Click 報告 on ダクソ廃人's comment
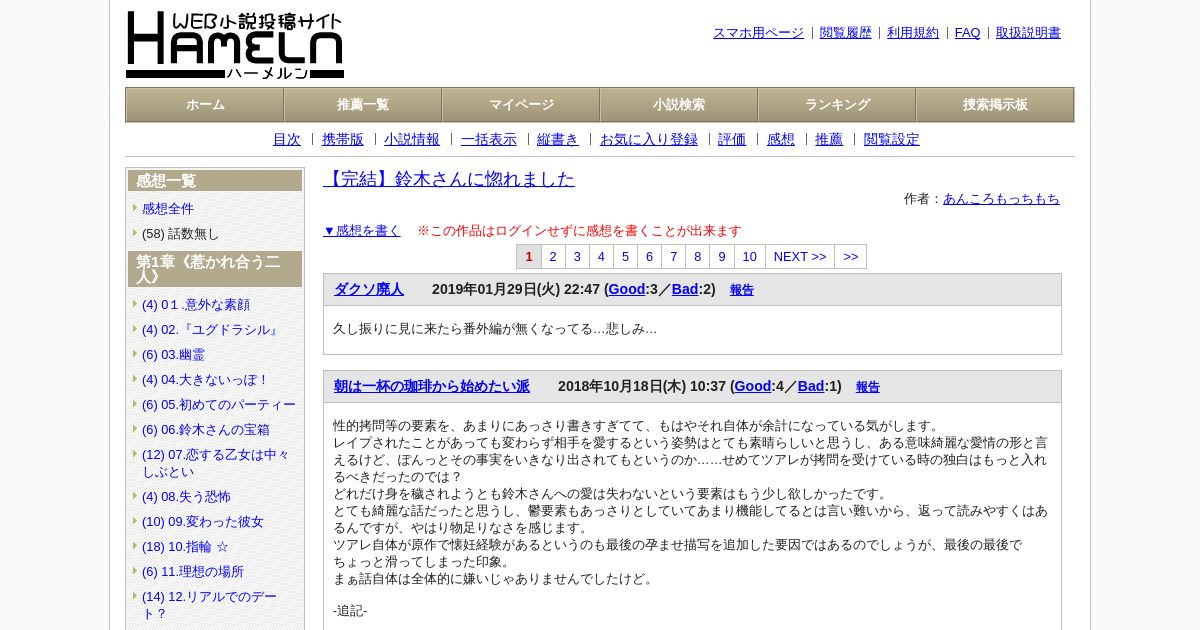1200x630 pixels. click(x=742, y=291)
